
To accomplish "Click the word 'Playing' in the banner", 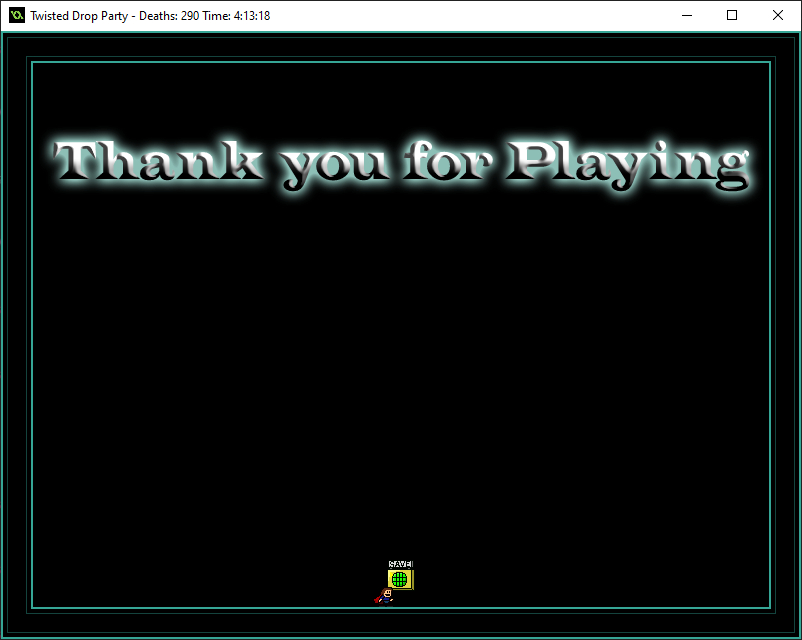I will click(x=627, y=164).
